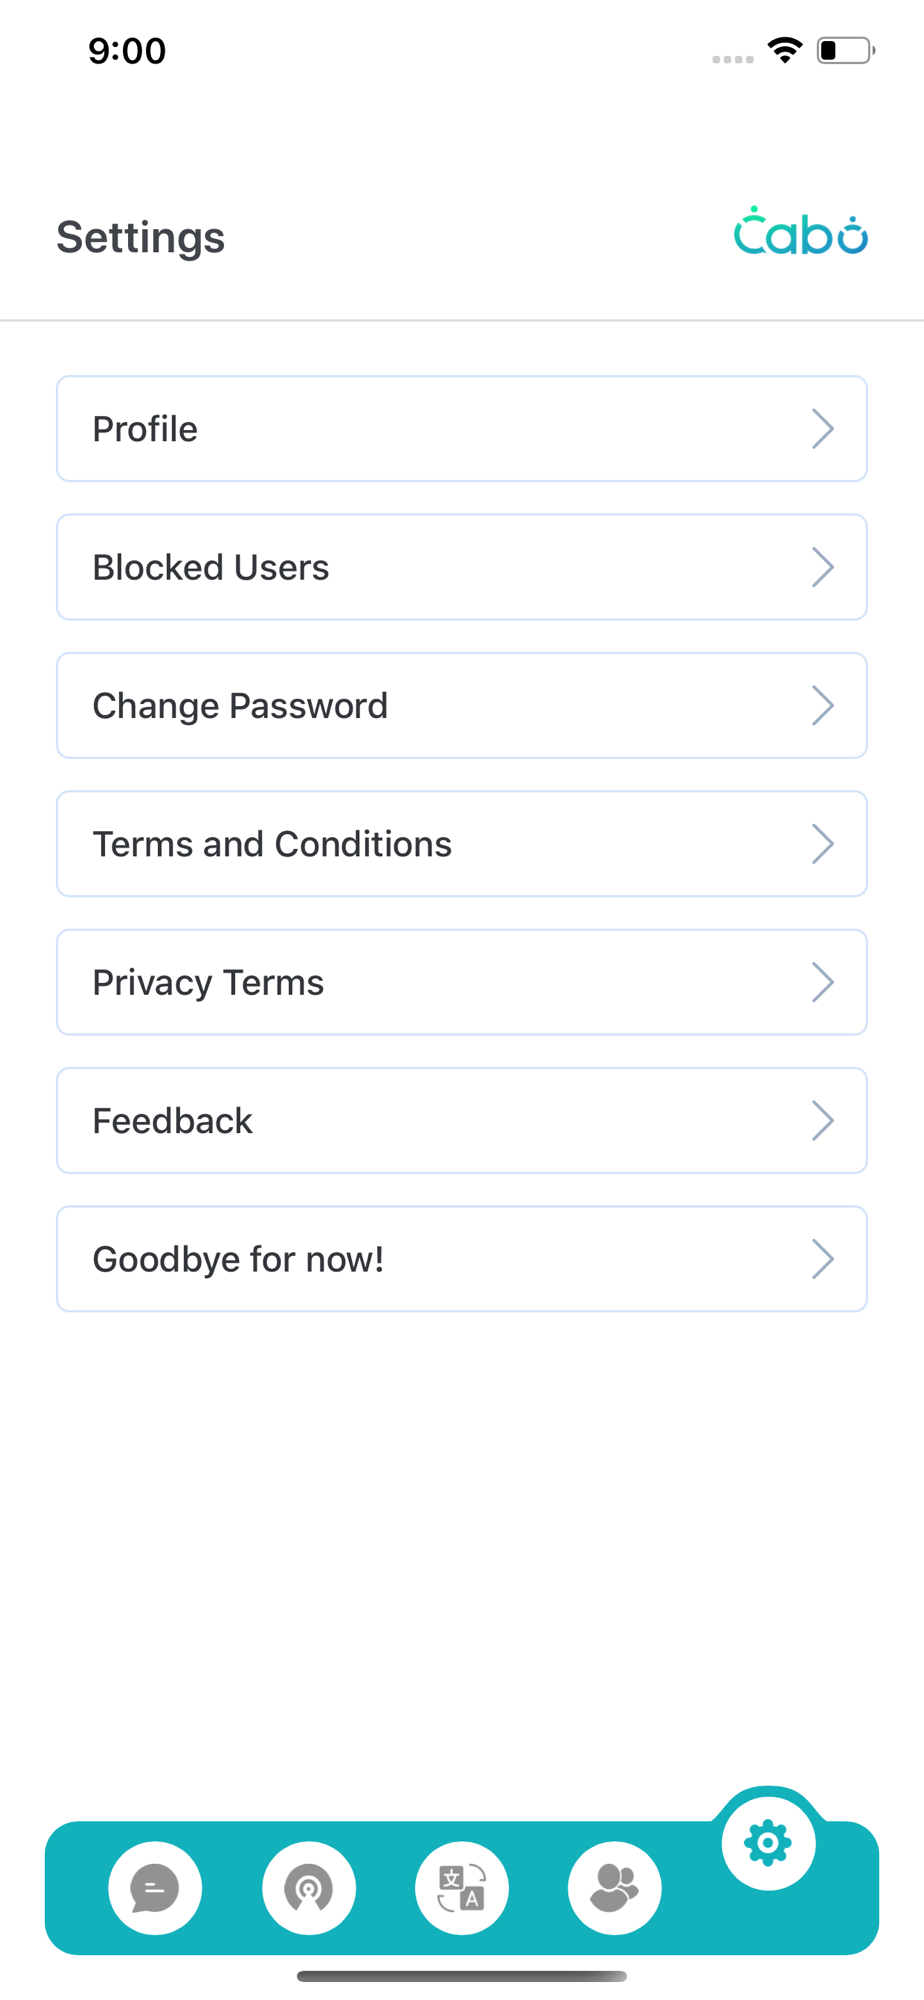The image size is (924, 2000).
Task: Tap the battery icon in status bar
Action: [x=845, y=50]
